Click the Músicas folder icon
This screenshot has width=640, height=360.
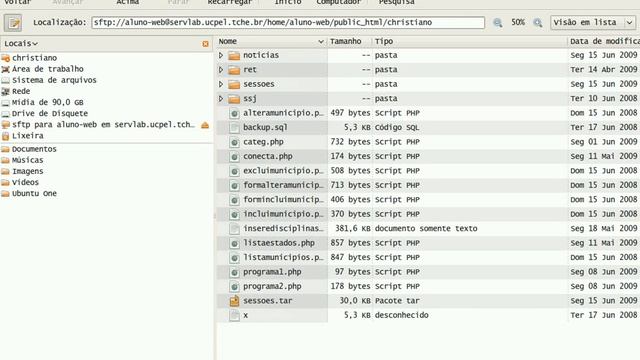tap(5, 160)
